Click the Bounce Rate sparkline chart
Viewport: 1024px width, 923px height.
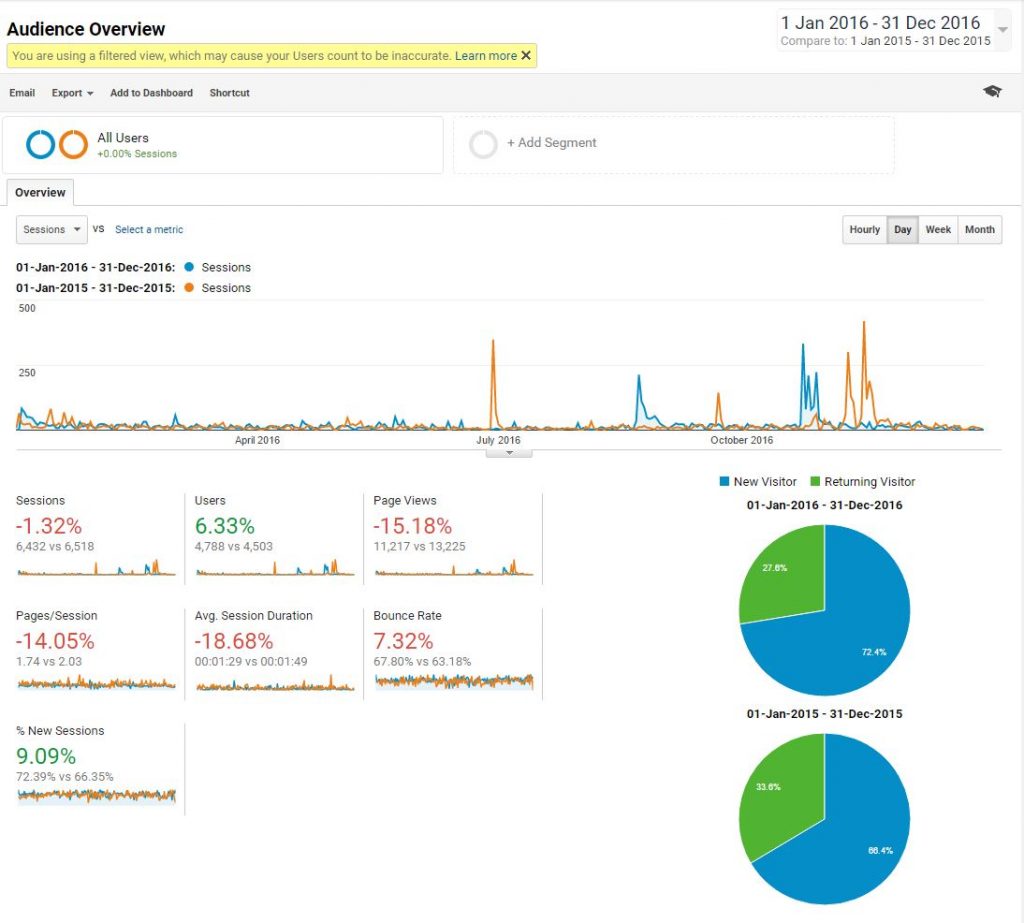[454, 681]
